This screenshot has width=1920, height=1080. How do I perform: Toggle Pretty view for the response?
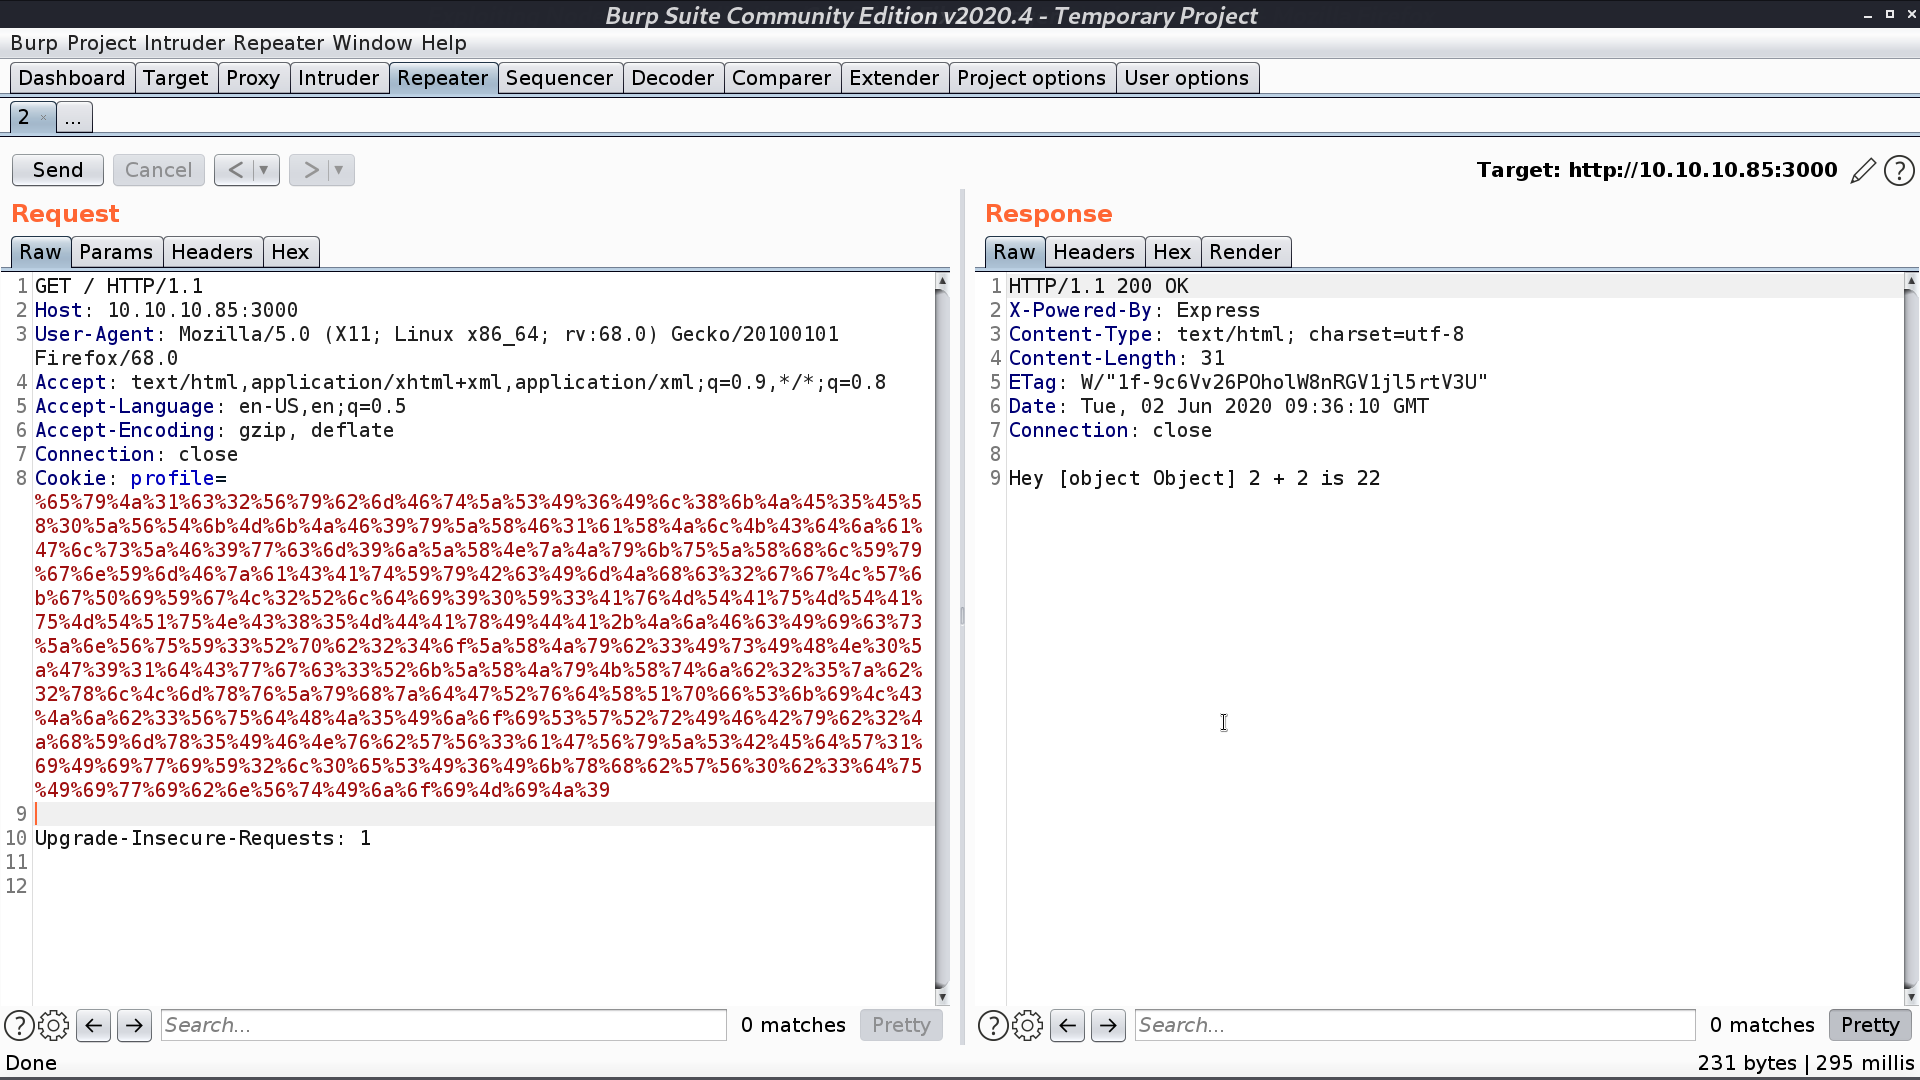point(1870,1025)
